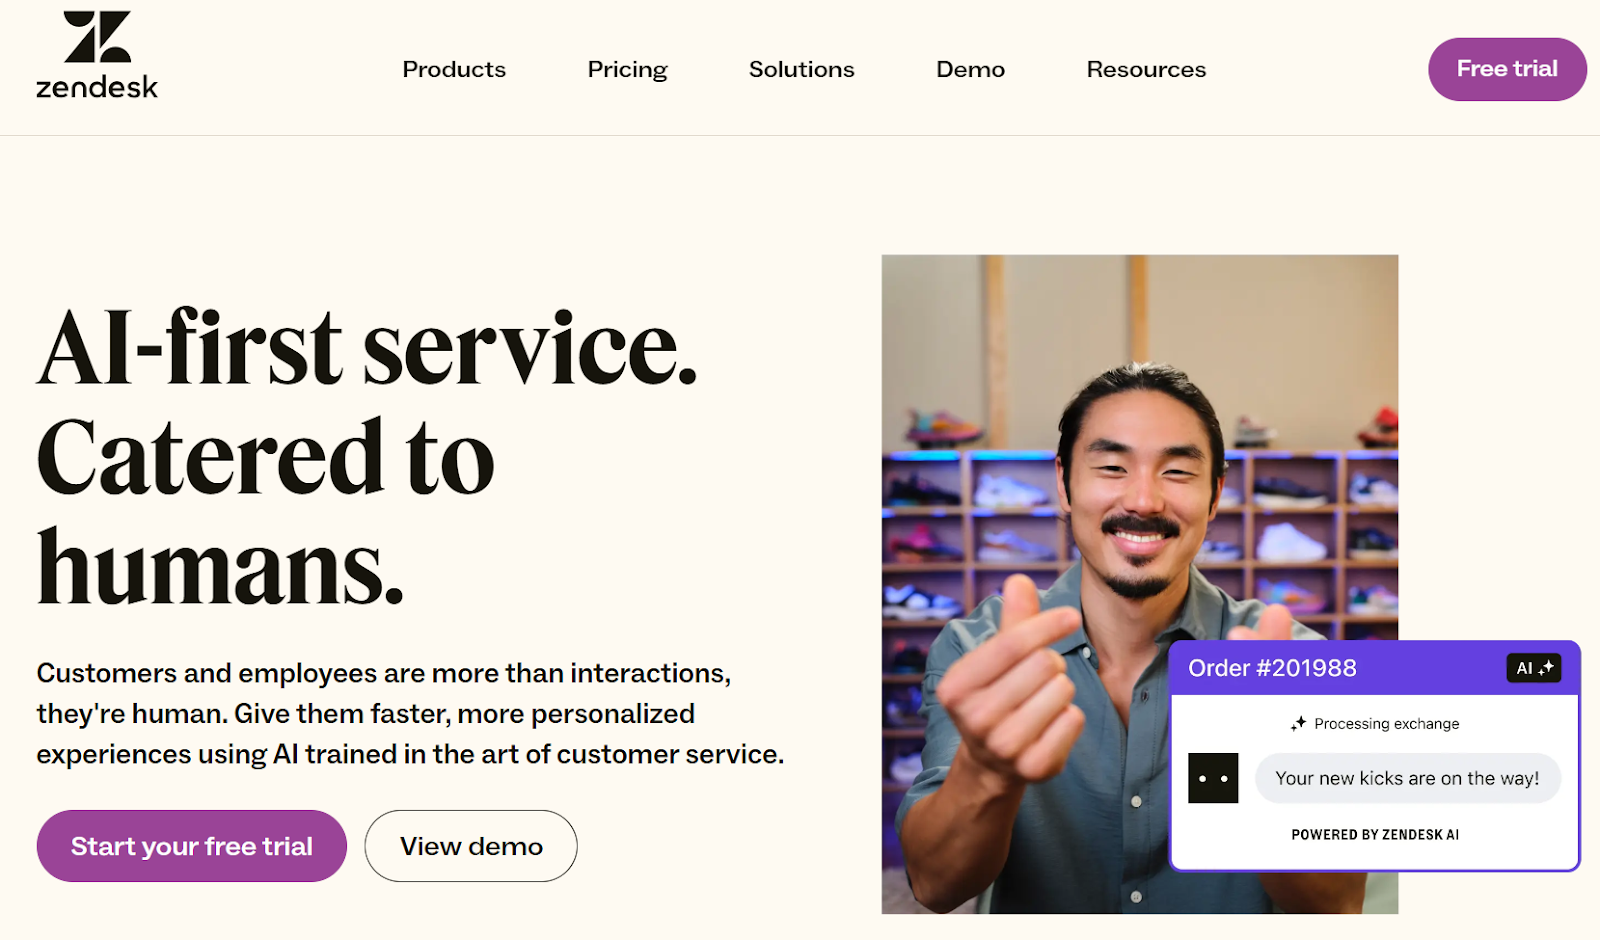The height and width of the screenshot is (940, 1600).
Task: Click the sparkle icon beside Processing exchange
Action: pos(1298,724)
